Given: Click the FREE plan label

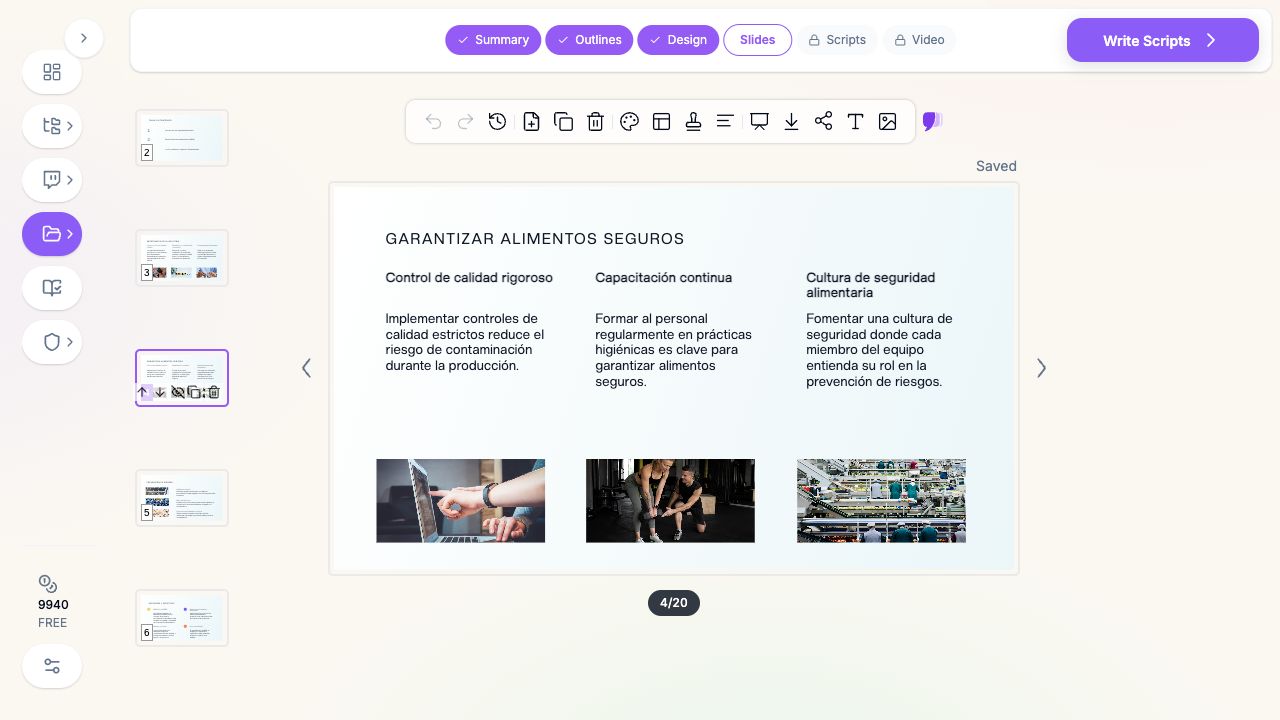Looking at the screenshot, I should (x=53, y=623).
